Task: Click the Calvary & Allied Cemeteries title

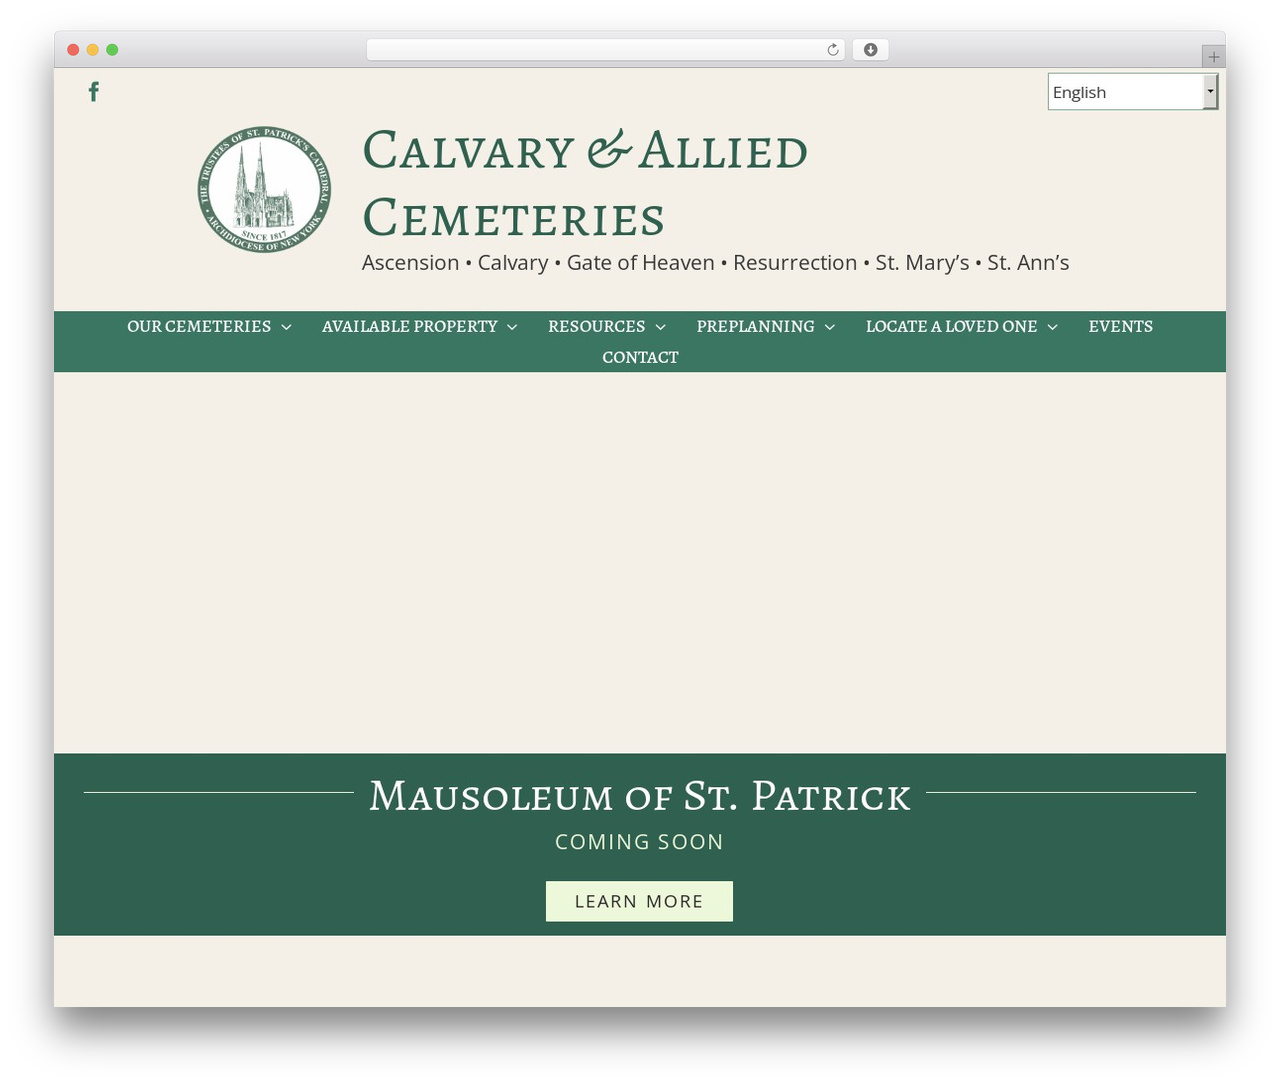Action: (585, 184)
